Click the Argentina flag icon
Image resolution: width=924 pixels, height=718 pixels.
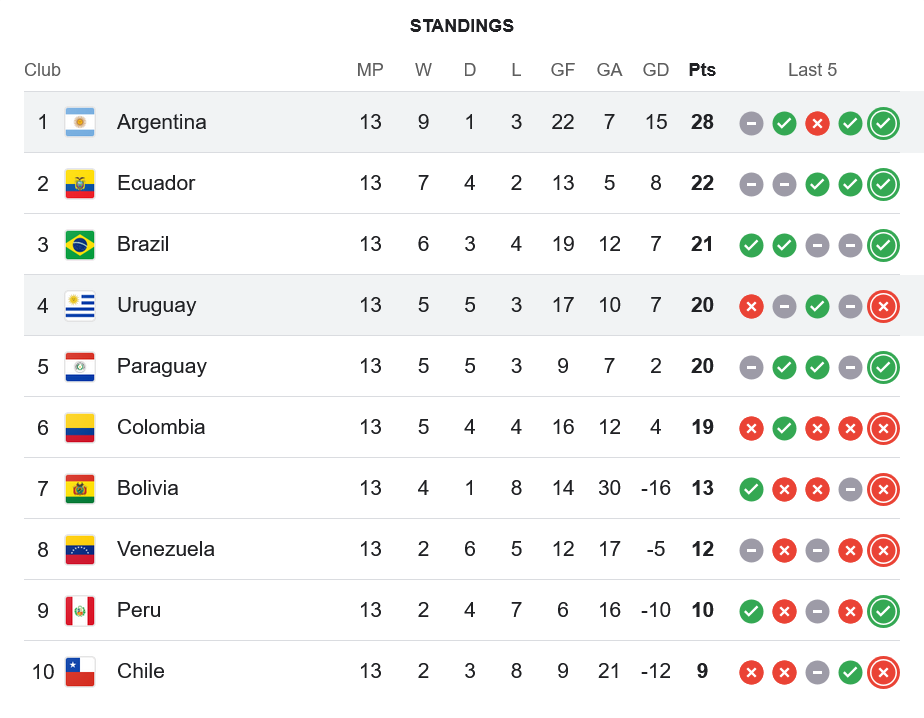pyautogui.click(x=80, y=122)
